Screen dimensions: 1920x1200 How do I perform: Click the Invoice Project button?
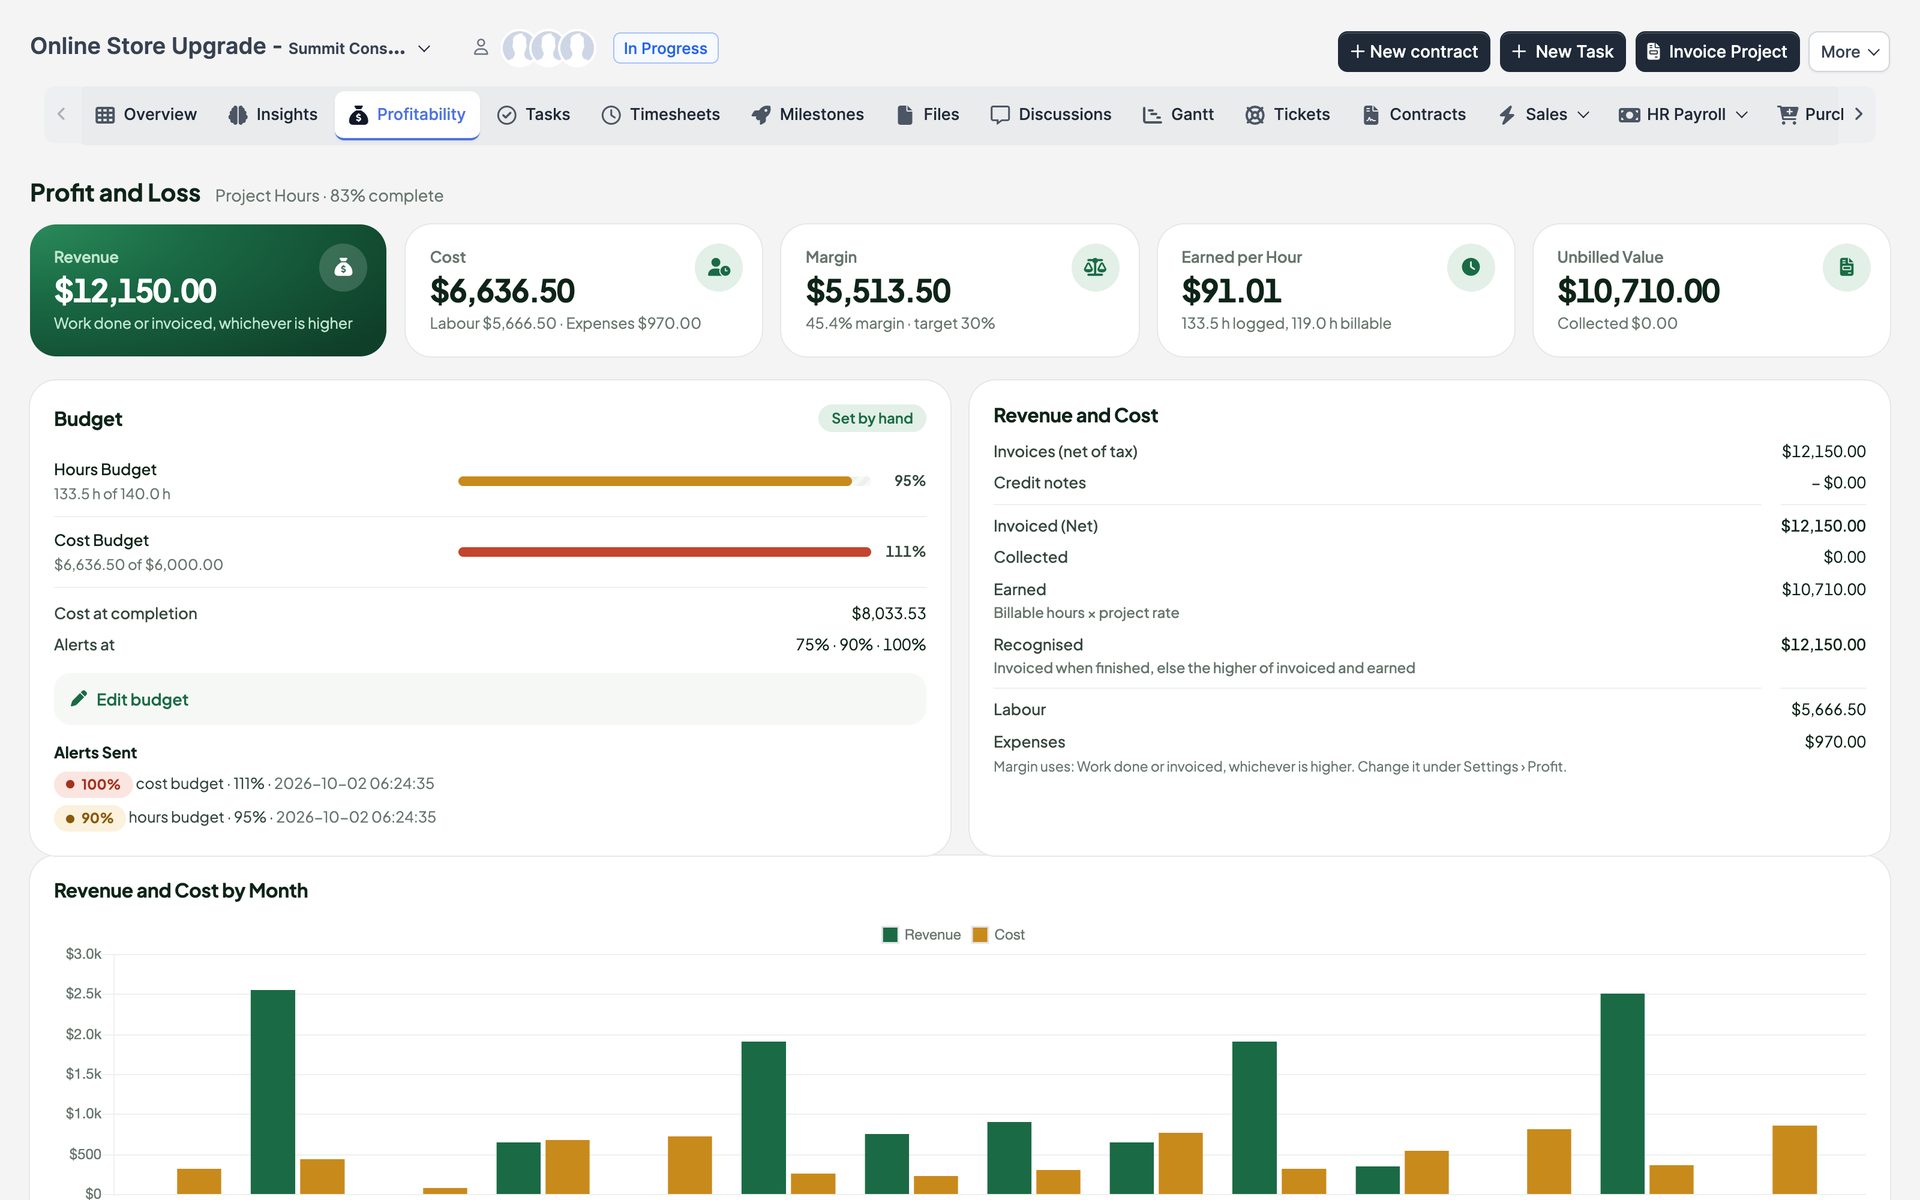click(1717, 51)
